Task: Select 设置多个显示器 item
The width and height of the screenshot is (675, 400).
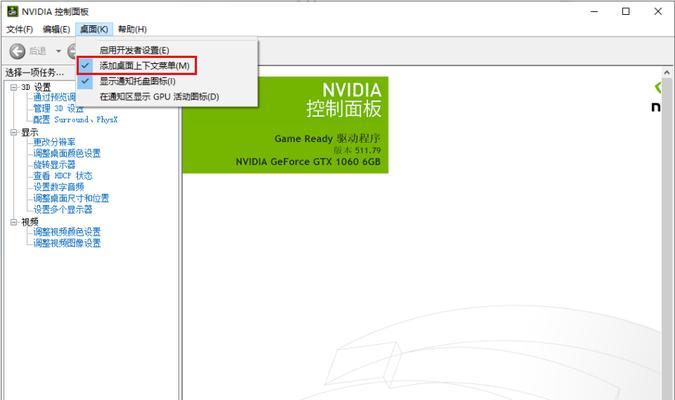Action: (x=63, y=209)
